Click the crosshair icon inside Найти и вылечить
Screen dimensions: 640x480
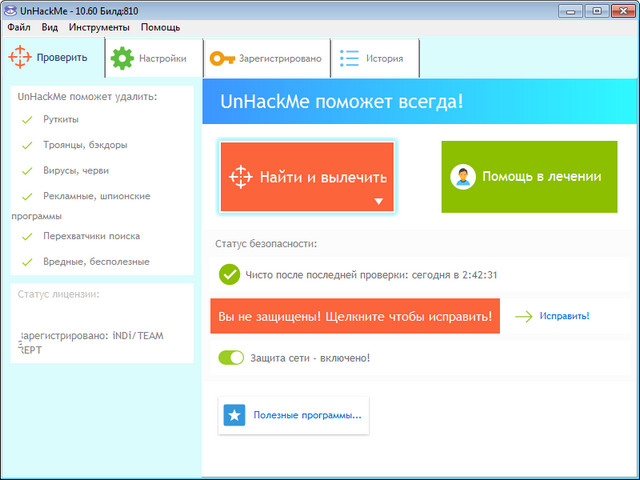point(240,177)
